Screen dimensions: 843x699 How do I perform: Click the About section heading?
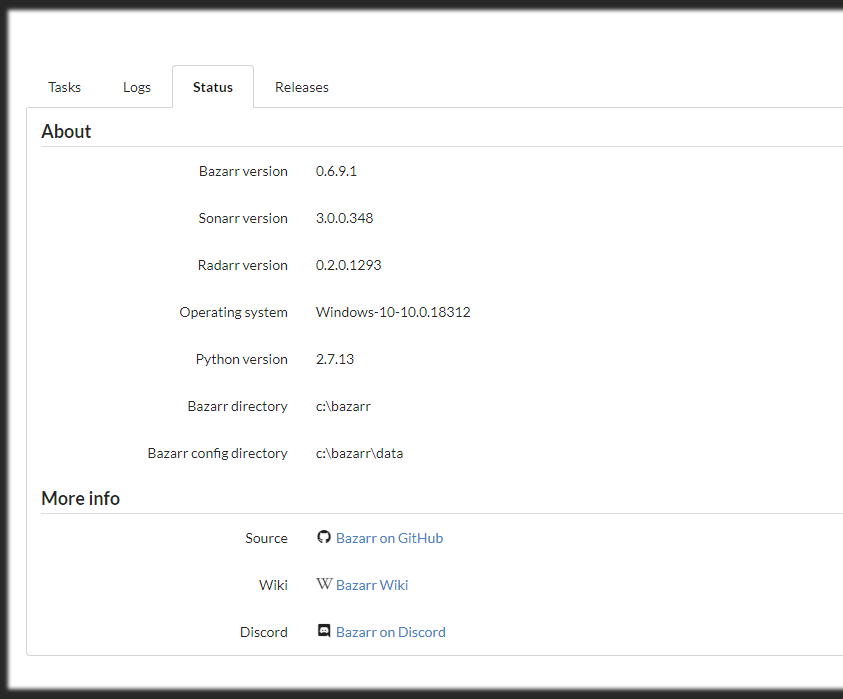pyautogui.click(x=66, y=132)
